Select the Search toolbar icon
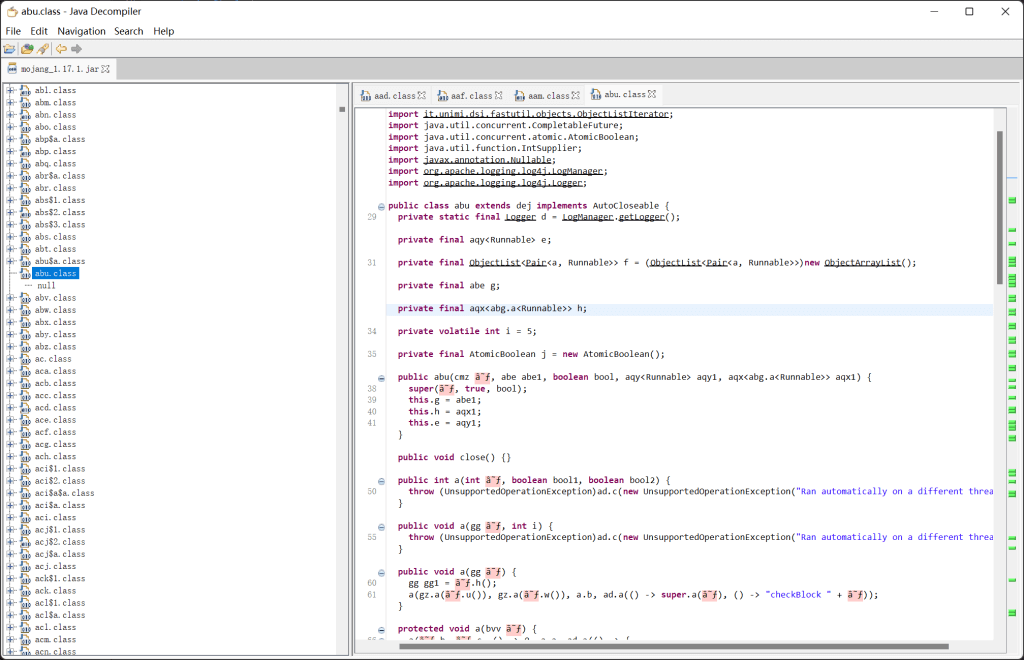The width and height of the screenshot is (1024, 660). [x=41, y=48]
